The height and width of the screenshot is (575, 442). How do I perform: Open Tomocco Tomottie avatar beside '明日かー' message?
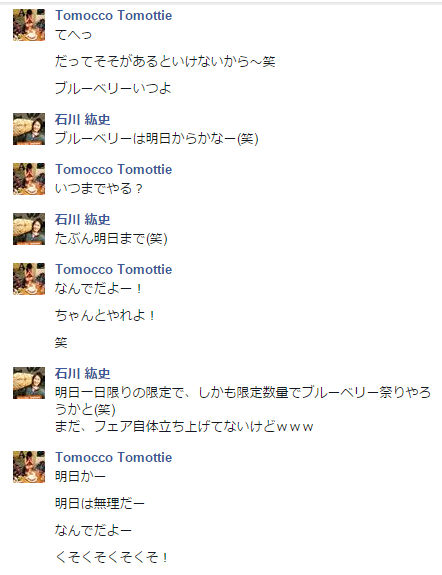pyautogui.click(x=29, y=467)
